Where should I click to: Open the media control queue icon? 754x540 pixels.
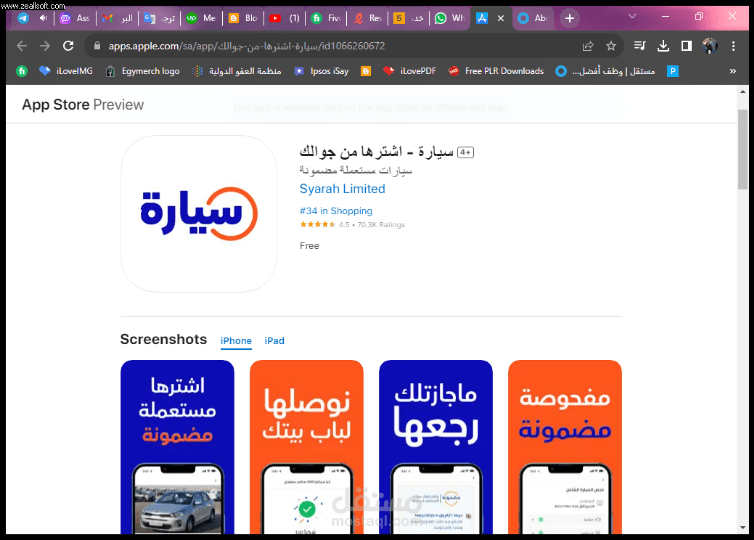coord(640,46)
